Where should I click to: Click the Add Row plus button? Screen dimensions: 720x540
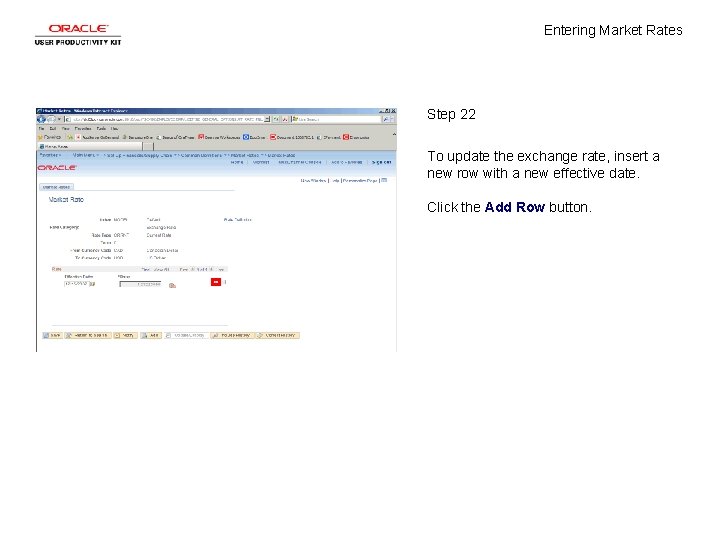pyautogui.click(x=216, y=282)
